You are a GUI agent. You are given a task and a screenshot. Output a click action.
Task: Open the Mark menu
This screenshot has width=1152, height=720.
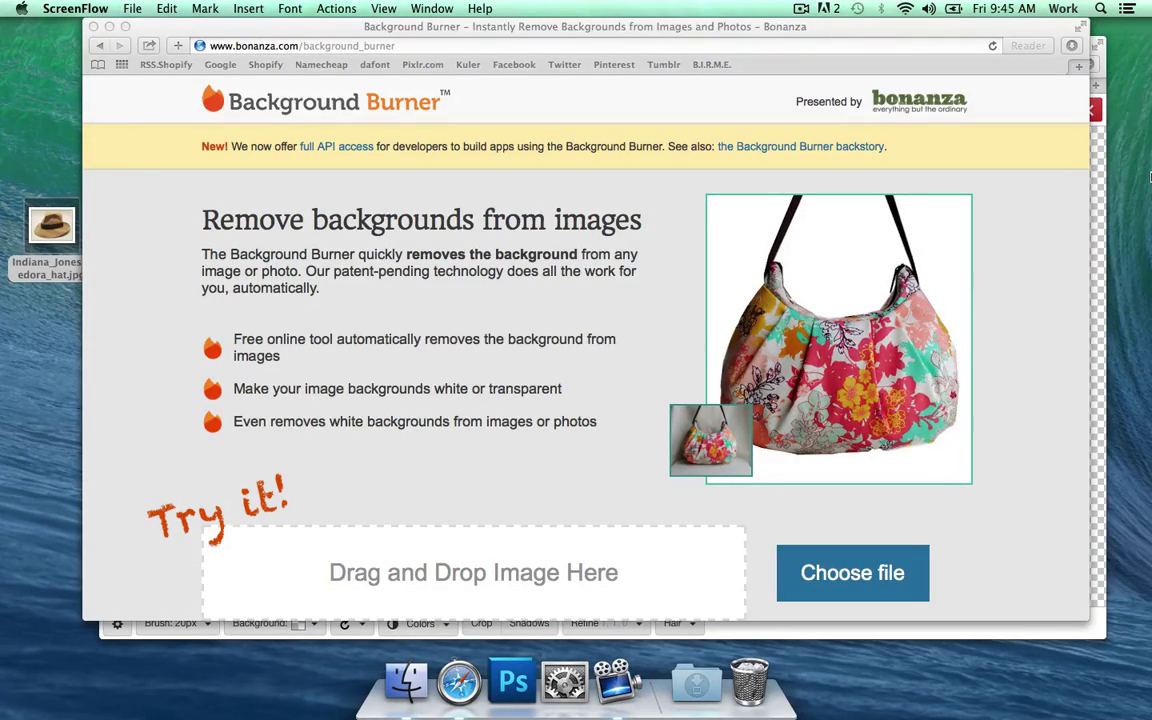pyautogui.click(x=205, y=9)
